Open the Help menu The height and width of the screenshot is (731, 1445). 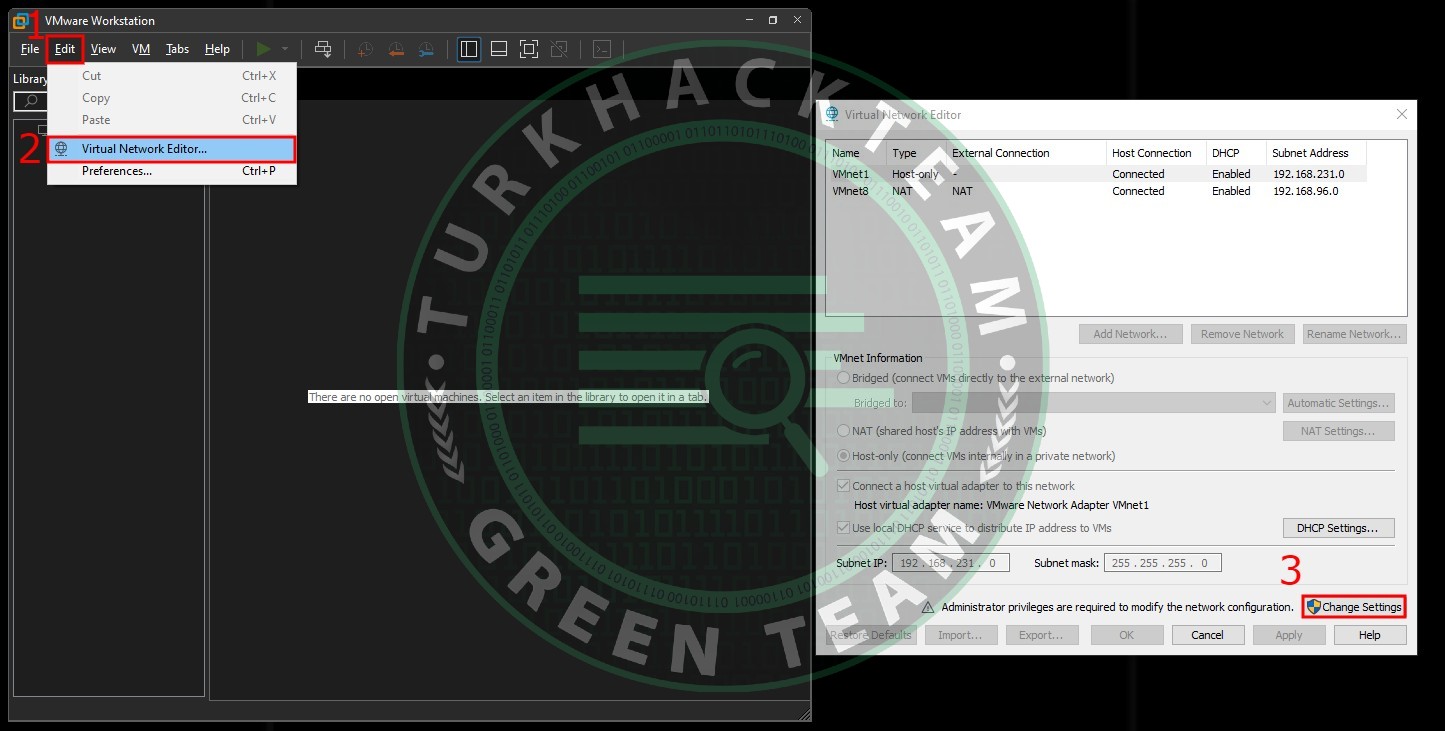(x=217, y=49)
